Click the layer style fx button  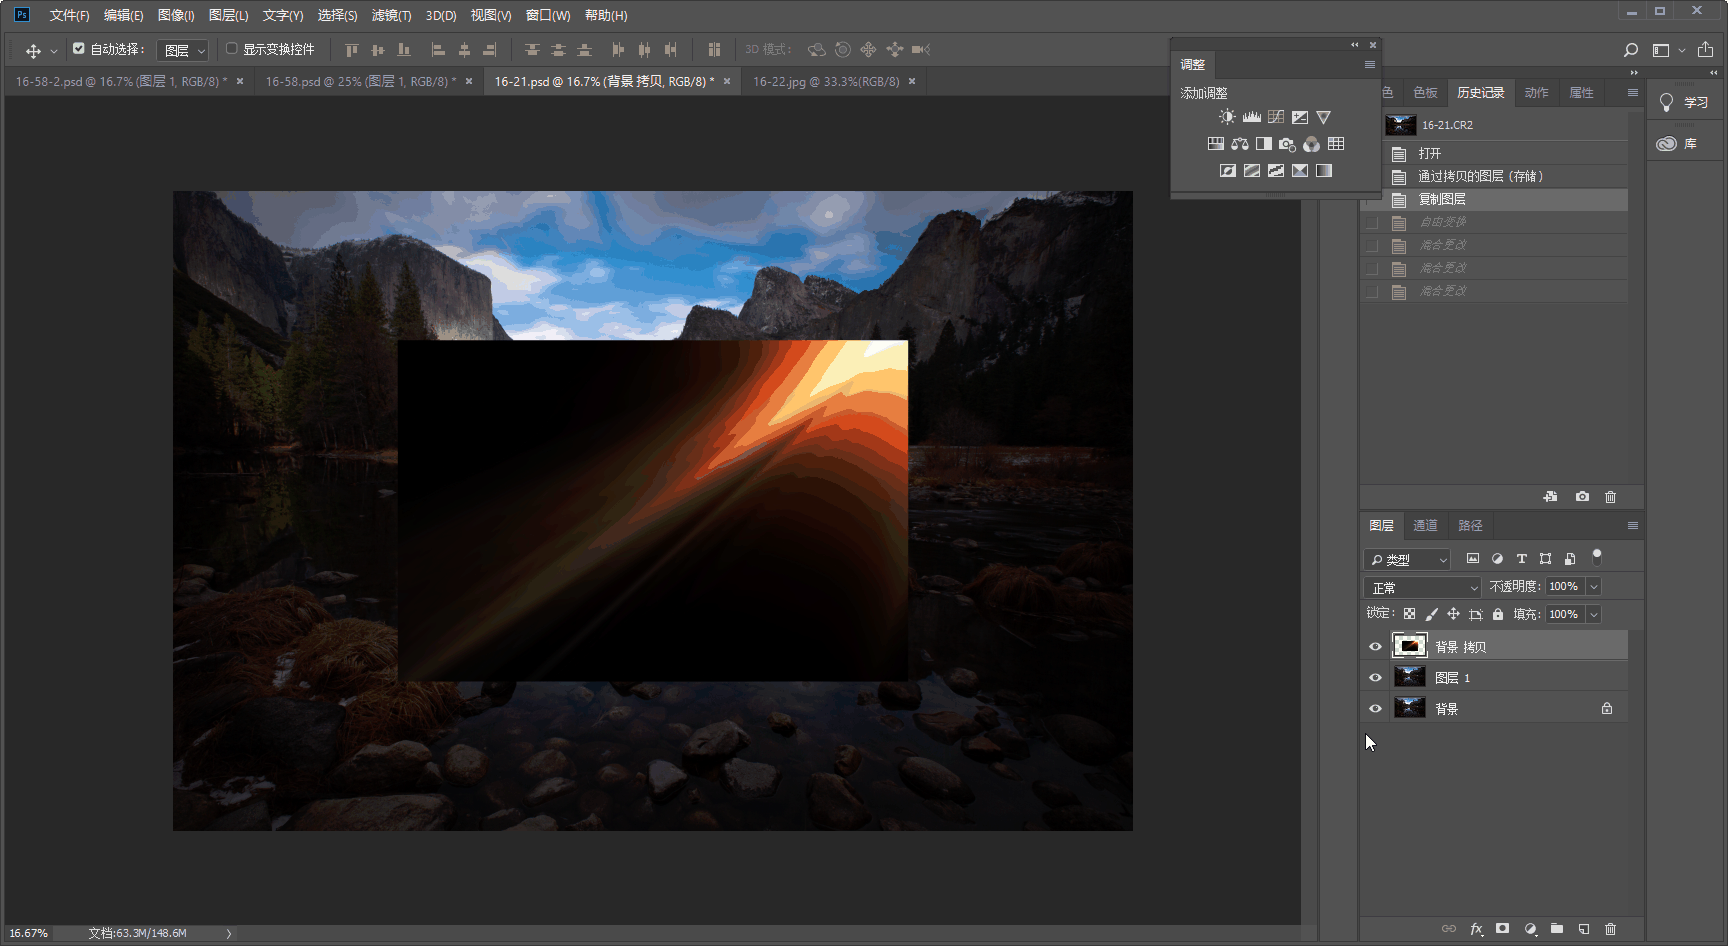(x=1476, y=929)
